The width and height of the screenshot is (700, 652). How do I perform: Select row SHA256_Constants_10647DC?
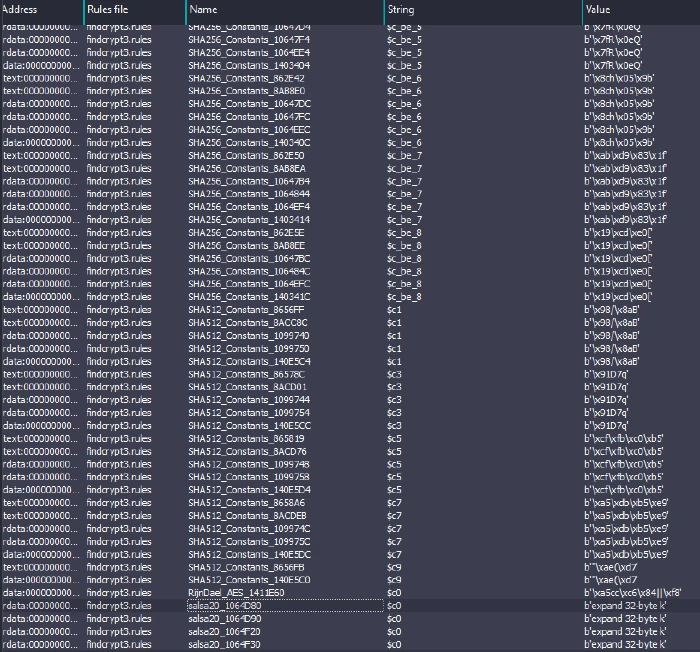pyautogui.click(x=350, y=104)
